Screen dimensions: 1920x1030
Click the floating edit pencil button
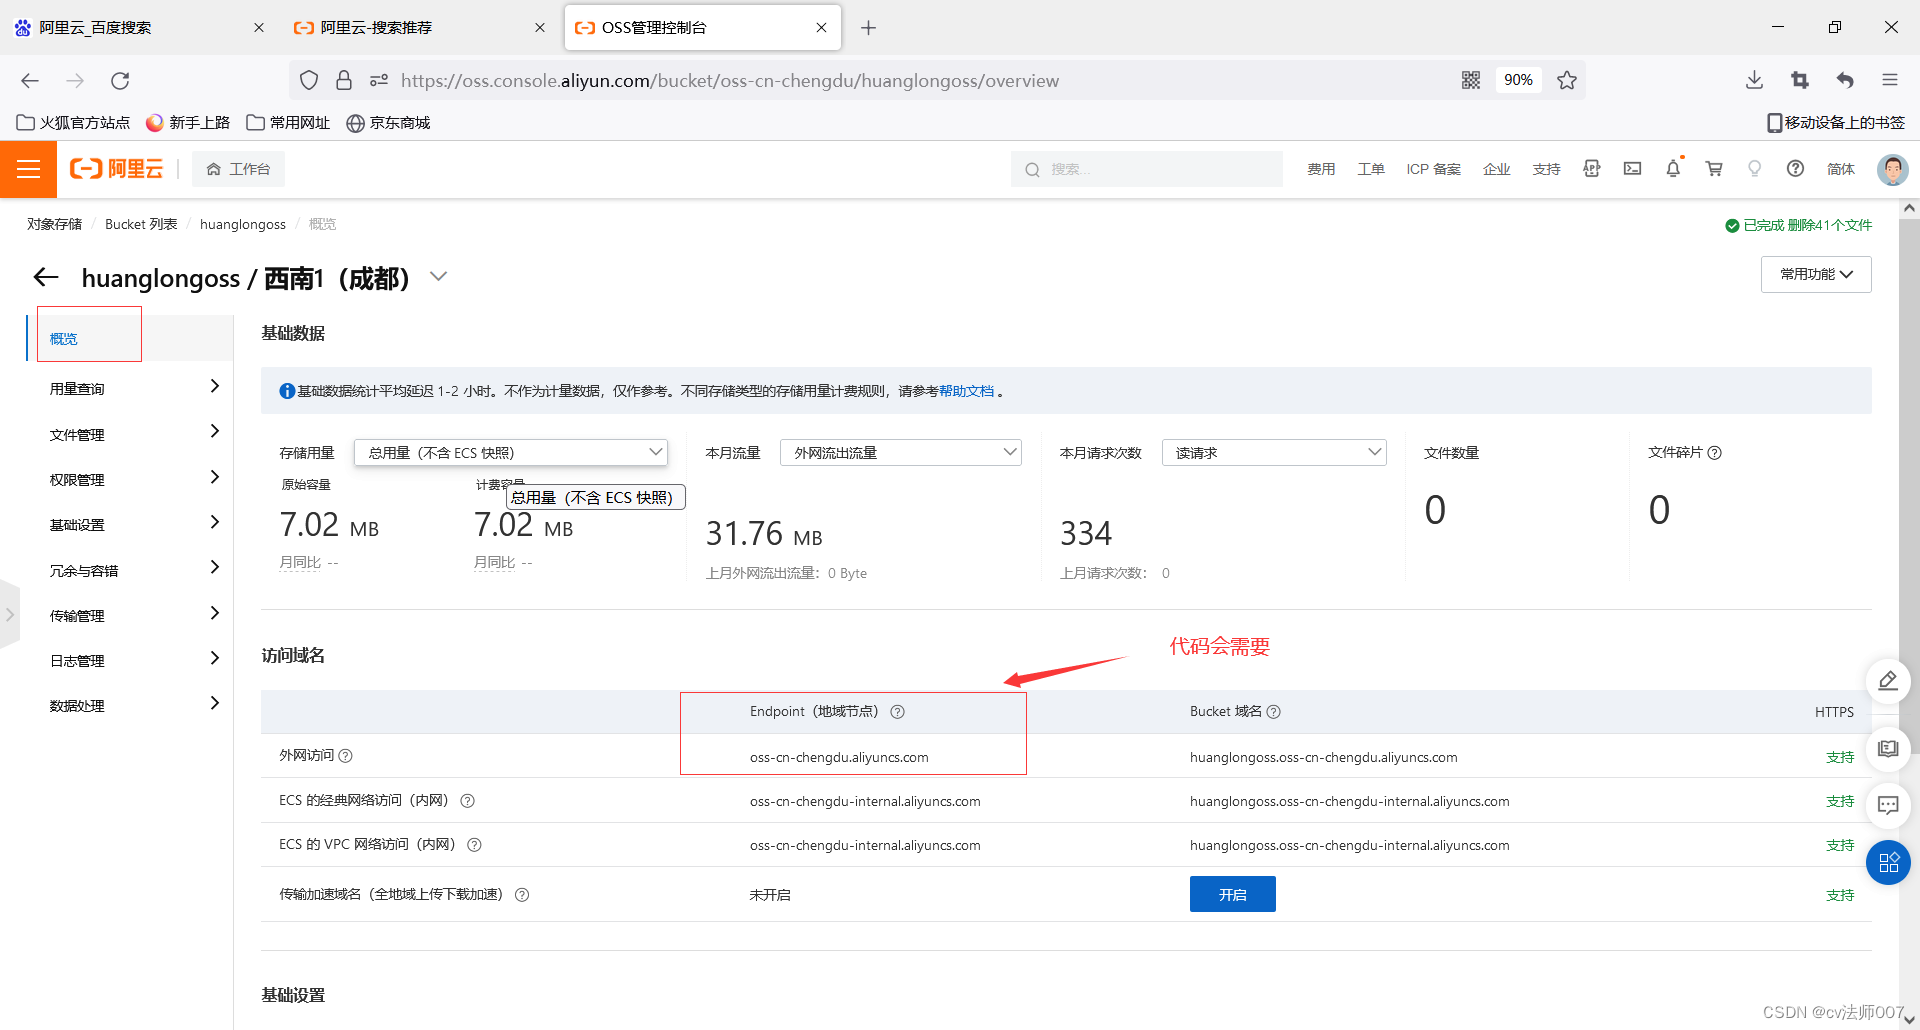(x=1888, y=681)
